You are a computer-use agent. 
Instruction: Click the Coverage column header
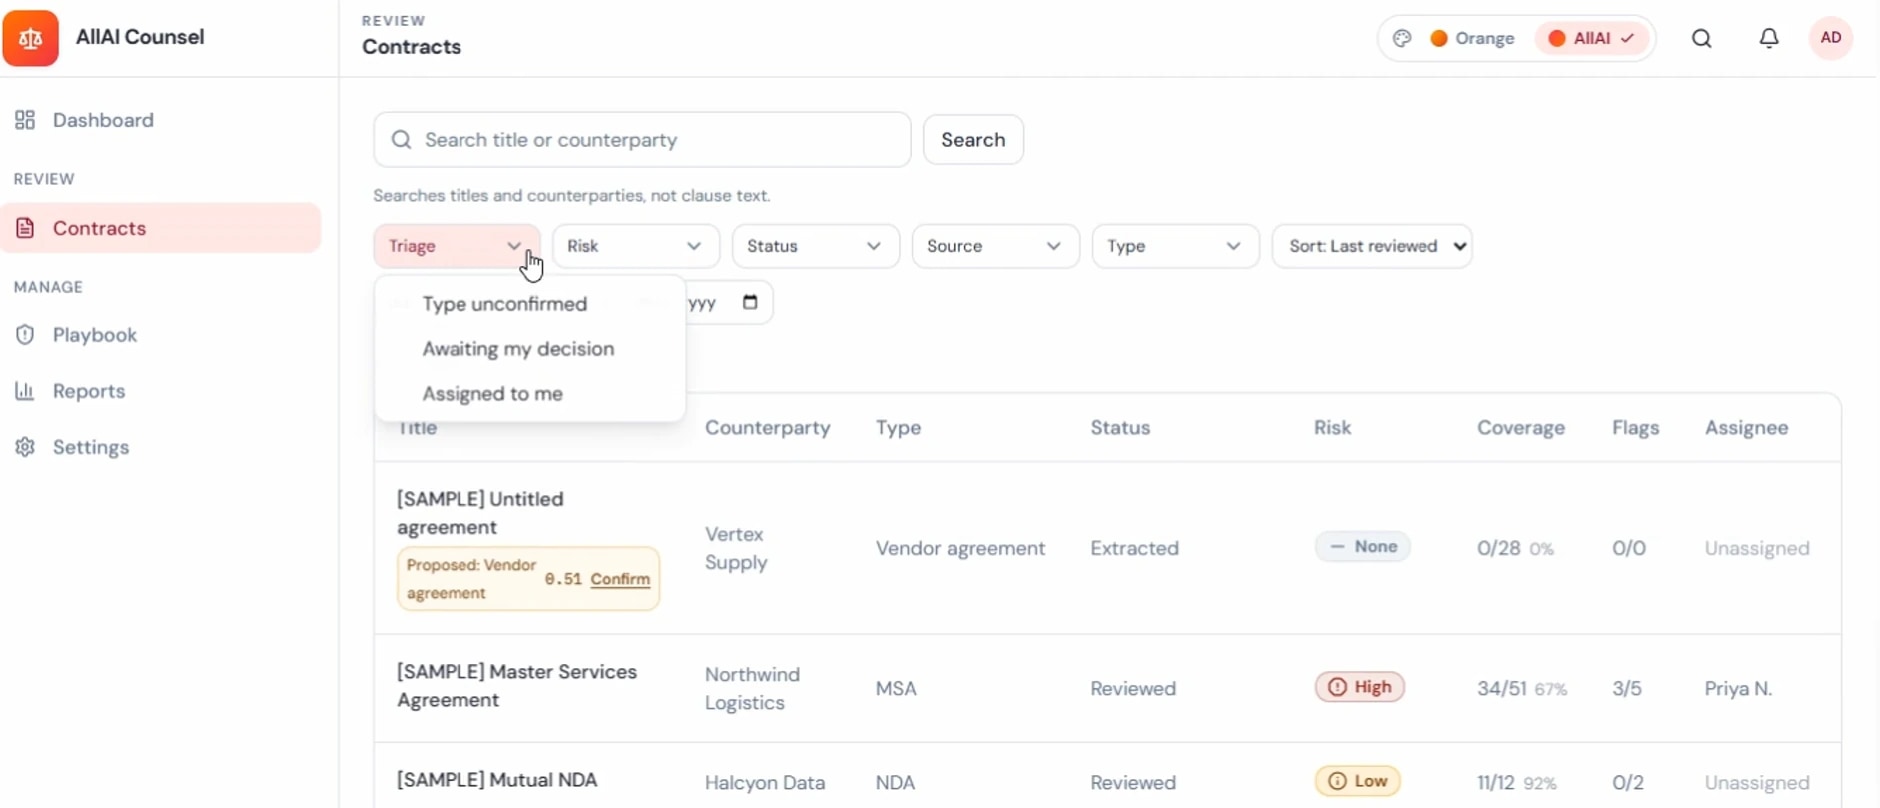(1521, 428)
